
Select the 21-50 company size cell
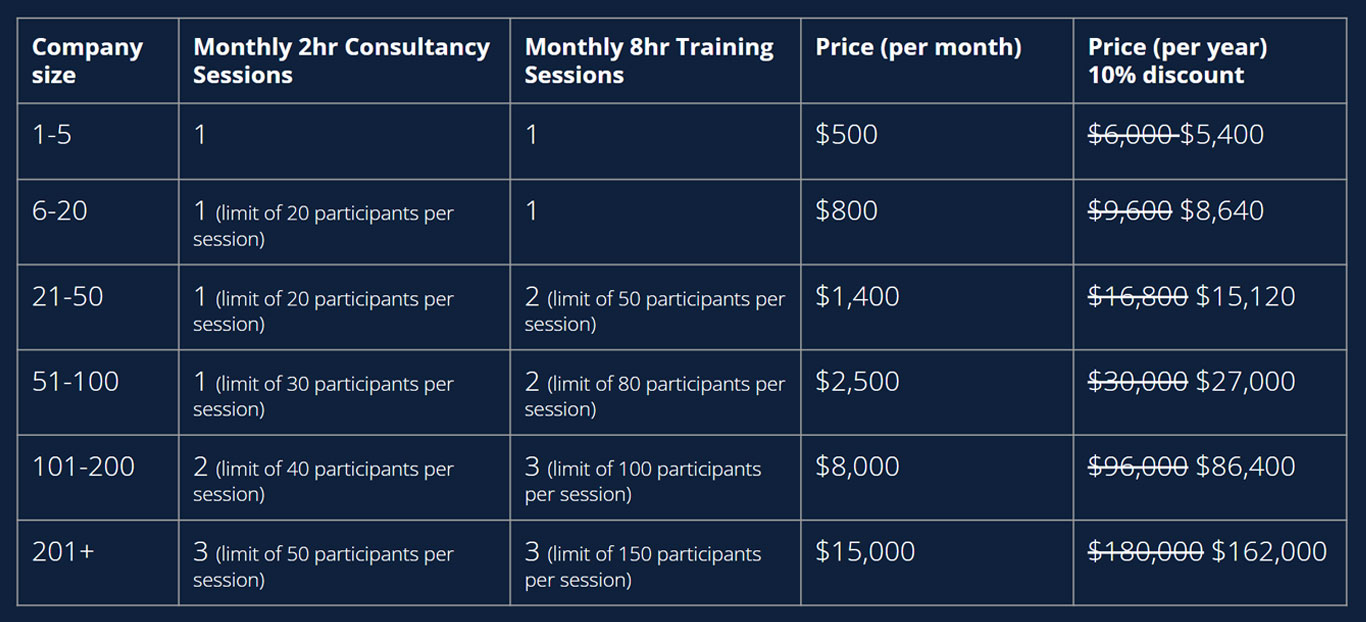coord(67,297)
